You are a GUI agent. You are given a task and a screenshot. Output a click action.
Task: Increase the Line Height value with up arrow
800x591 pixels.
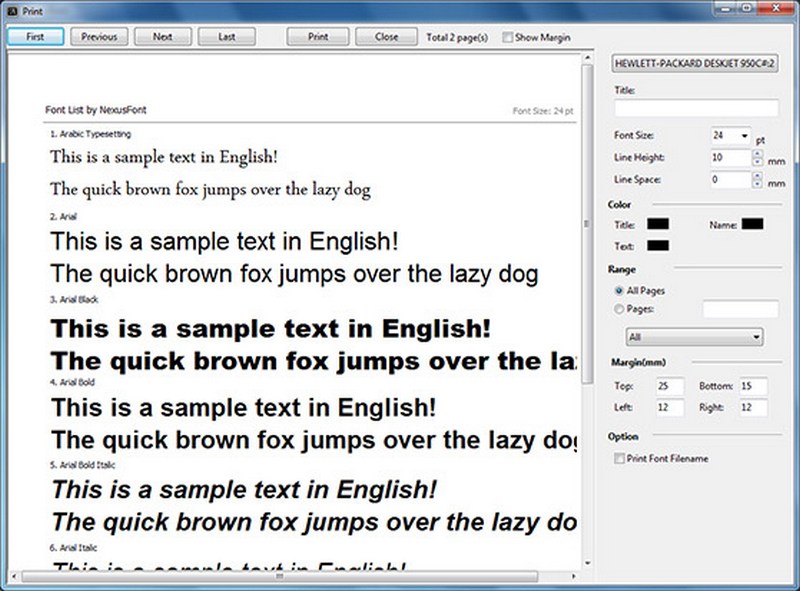tap(757, 153)
